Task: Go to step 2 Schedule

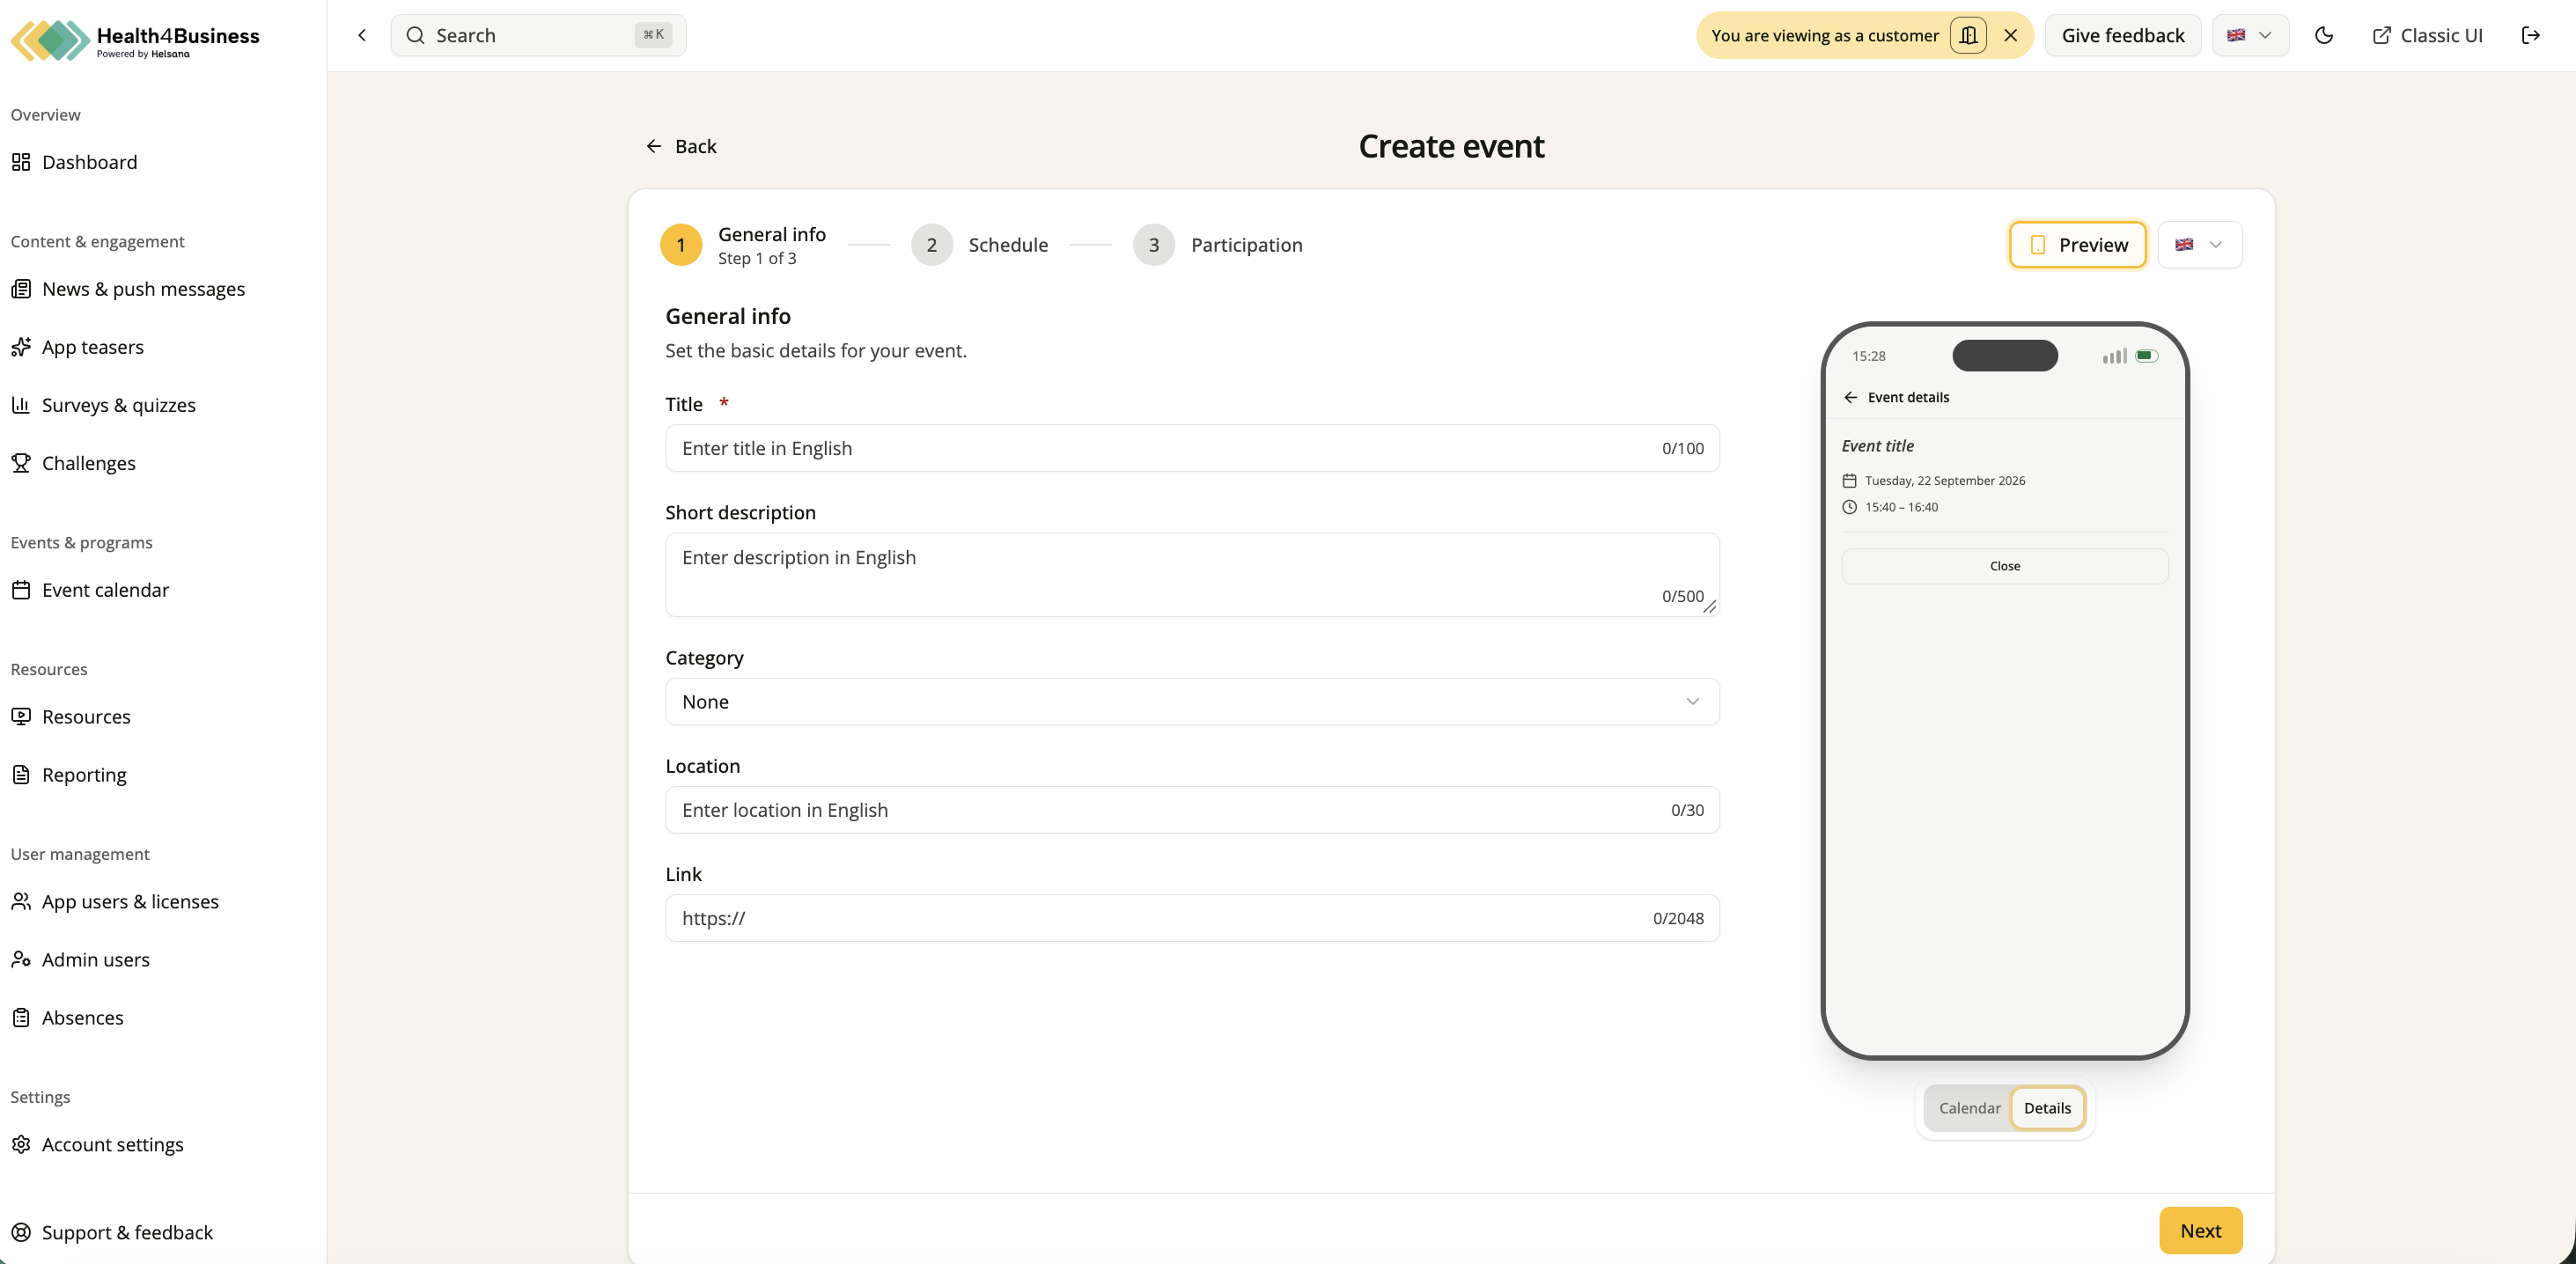Action: 980,245
